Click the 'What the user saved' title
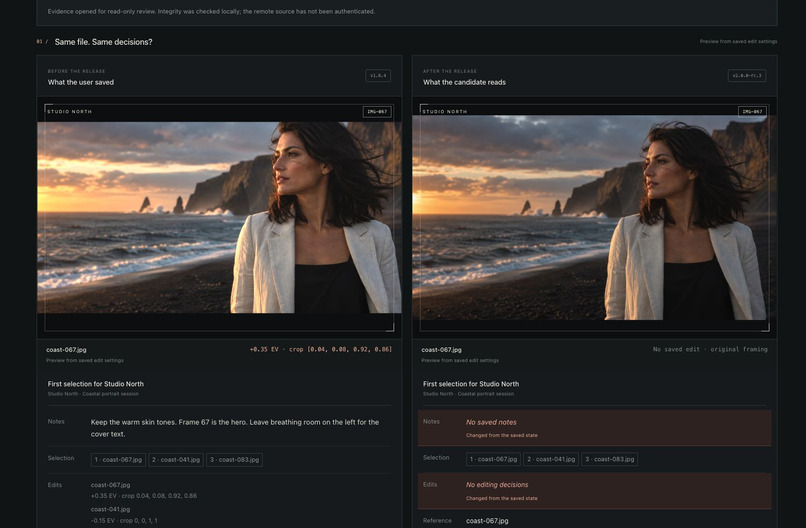806x528 pixels. click(x=81, y=82)
